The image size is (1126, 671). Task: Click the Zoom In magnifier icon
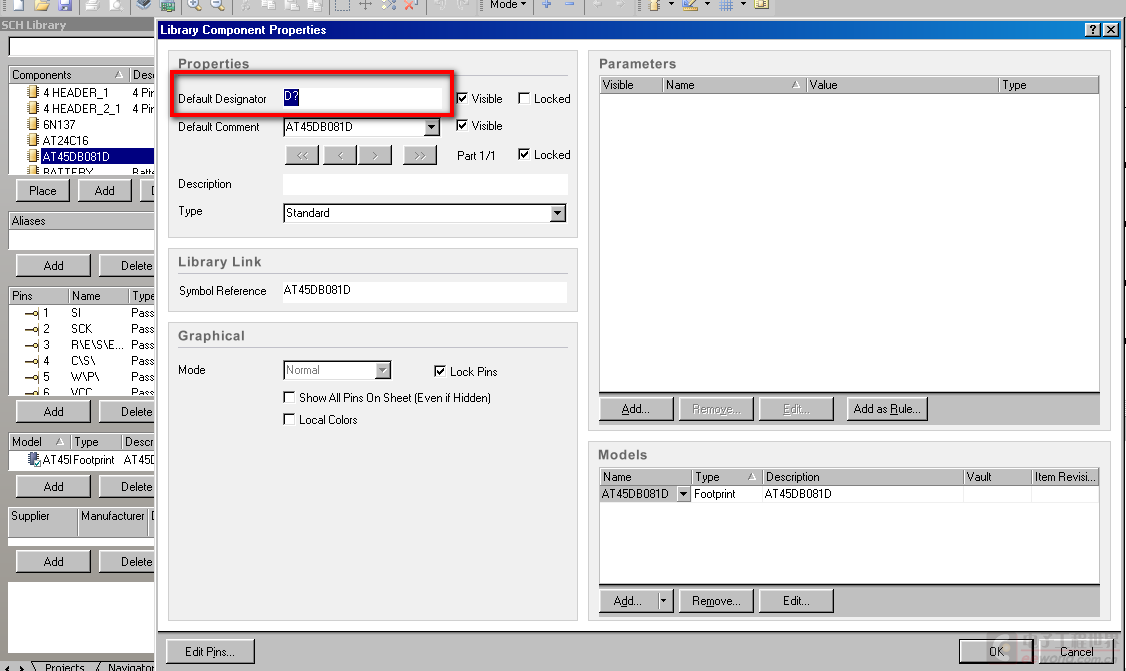coord(194,4)
